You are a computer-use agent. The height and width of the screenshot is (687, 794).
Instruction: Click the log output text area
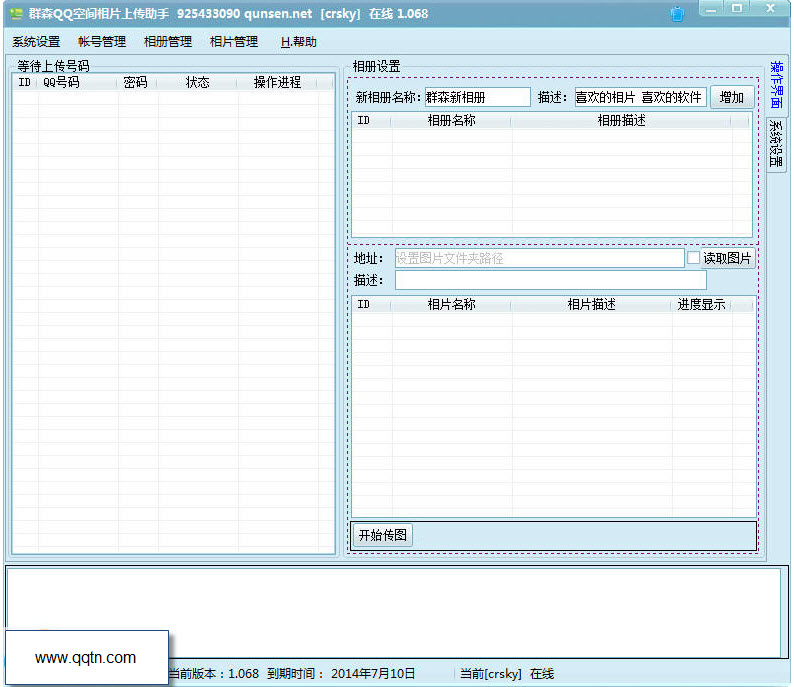click(x=393, y=612)
